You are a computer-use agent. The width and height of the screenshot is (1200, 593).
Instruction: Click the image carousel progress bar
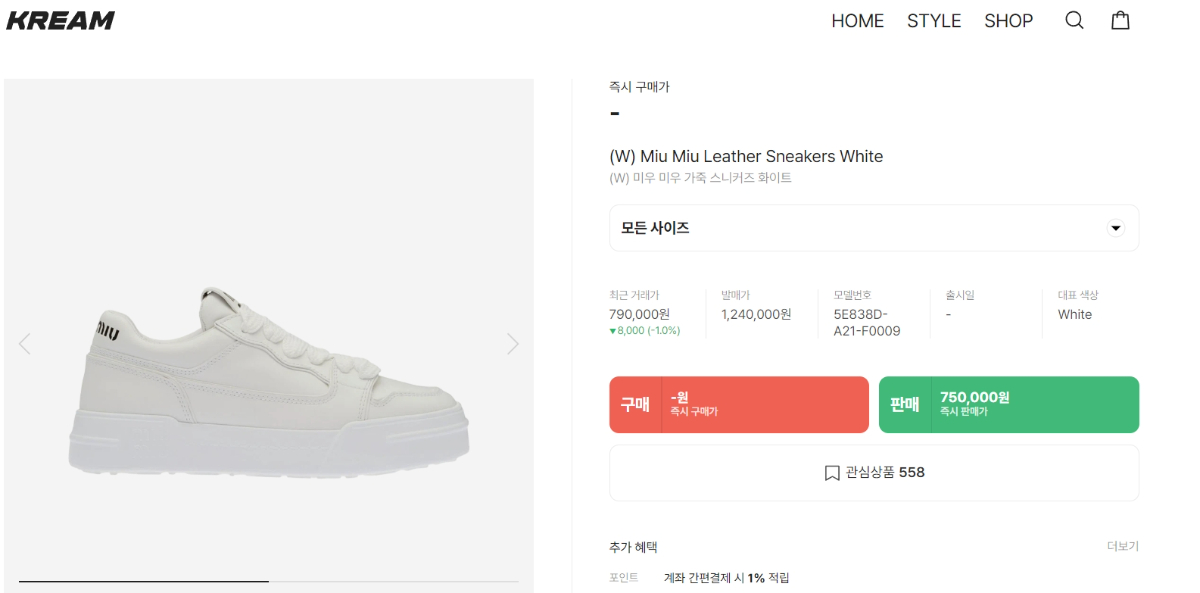click(x=268, y=581)
